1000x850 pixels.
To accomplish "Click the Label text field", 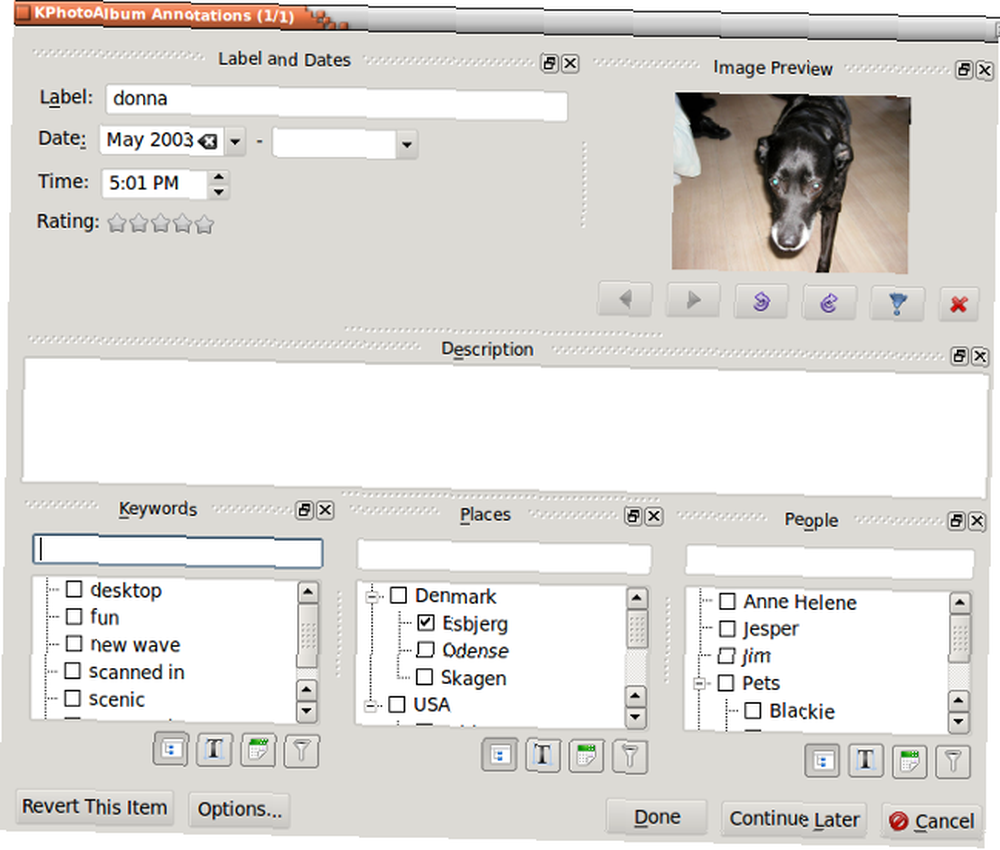I will [337, 102].
